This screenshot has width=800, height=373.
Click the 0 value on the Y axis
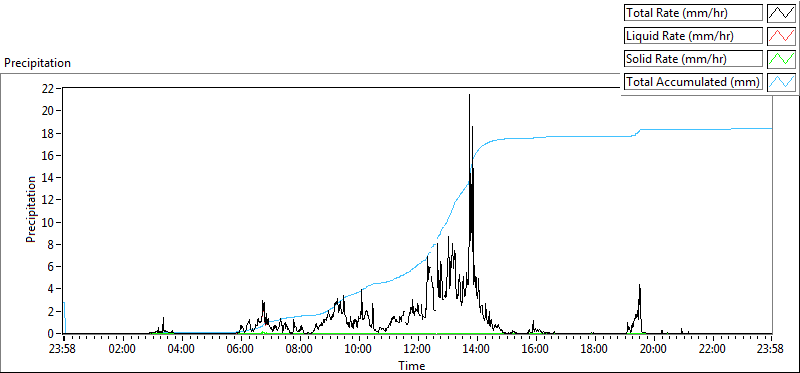click(51, 334)
